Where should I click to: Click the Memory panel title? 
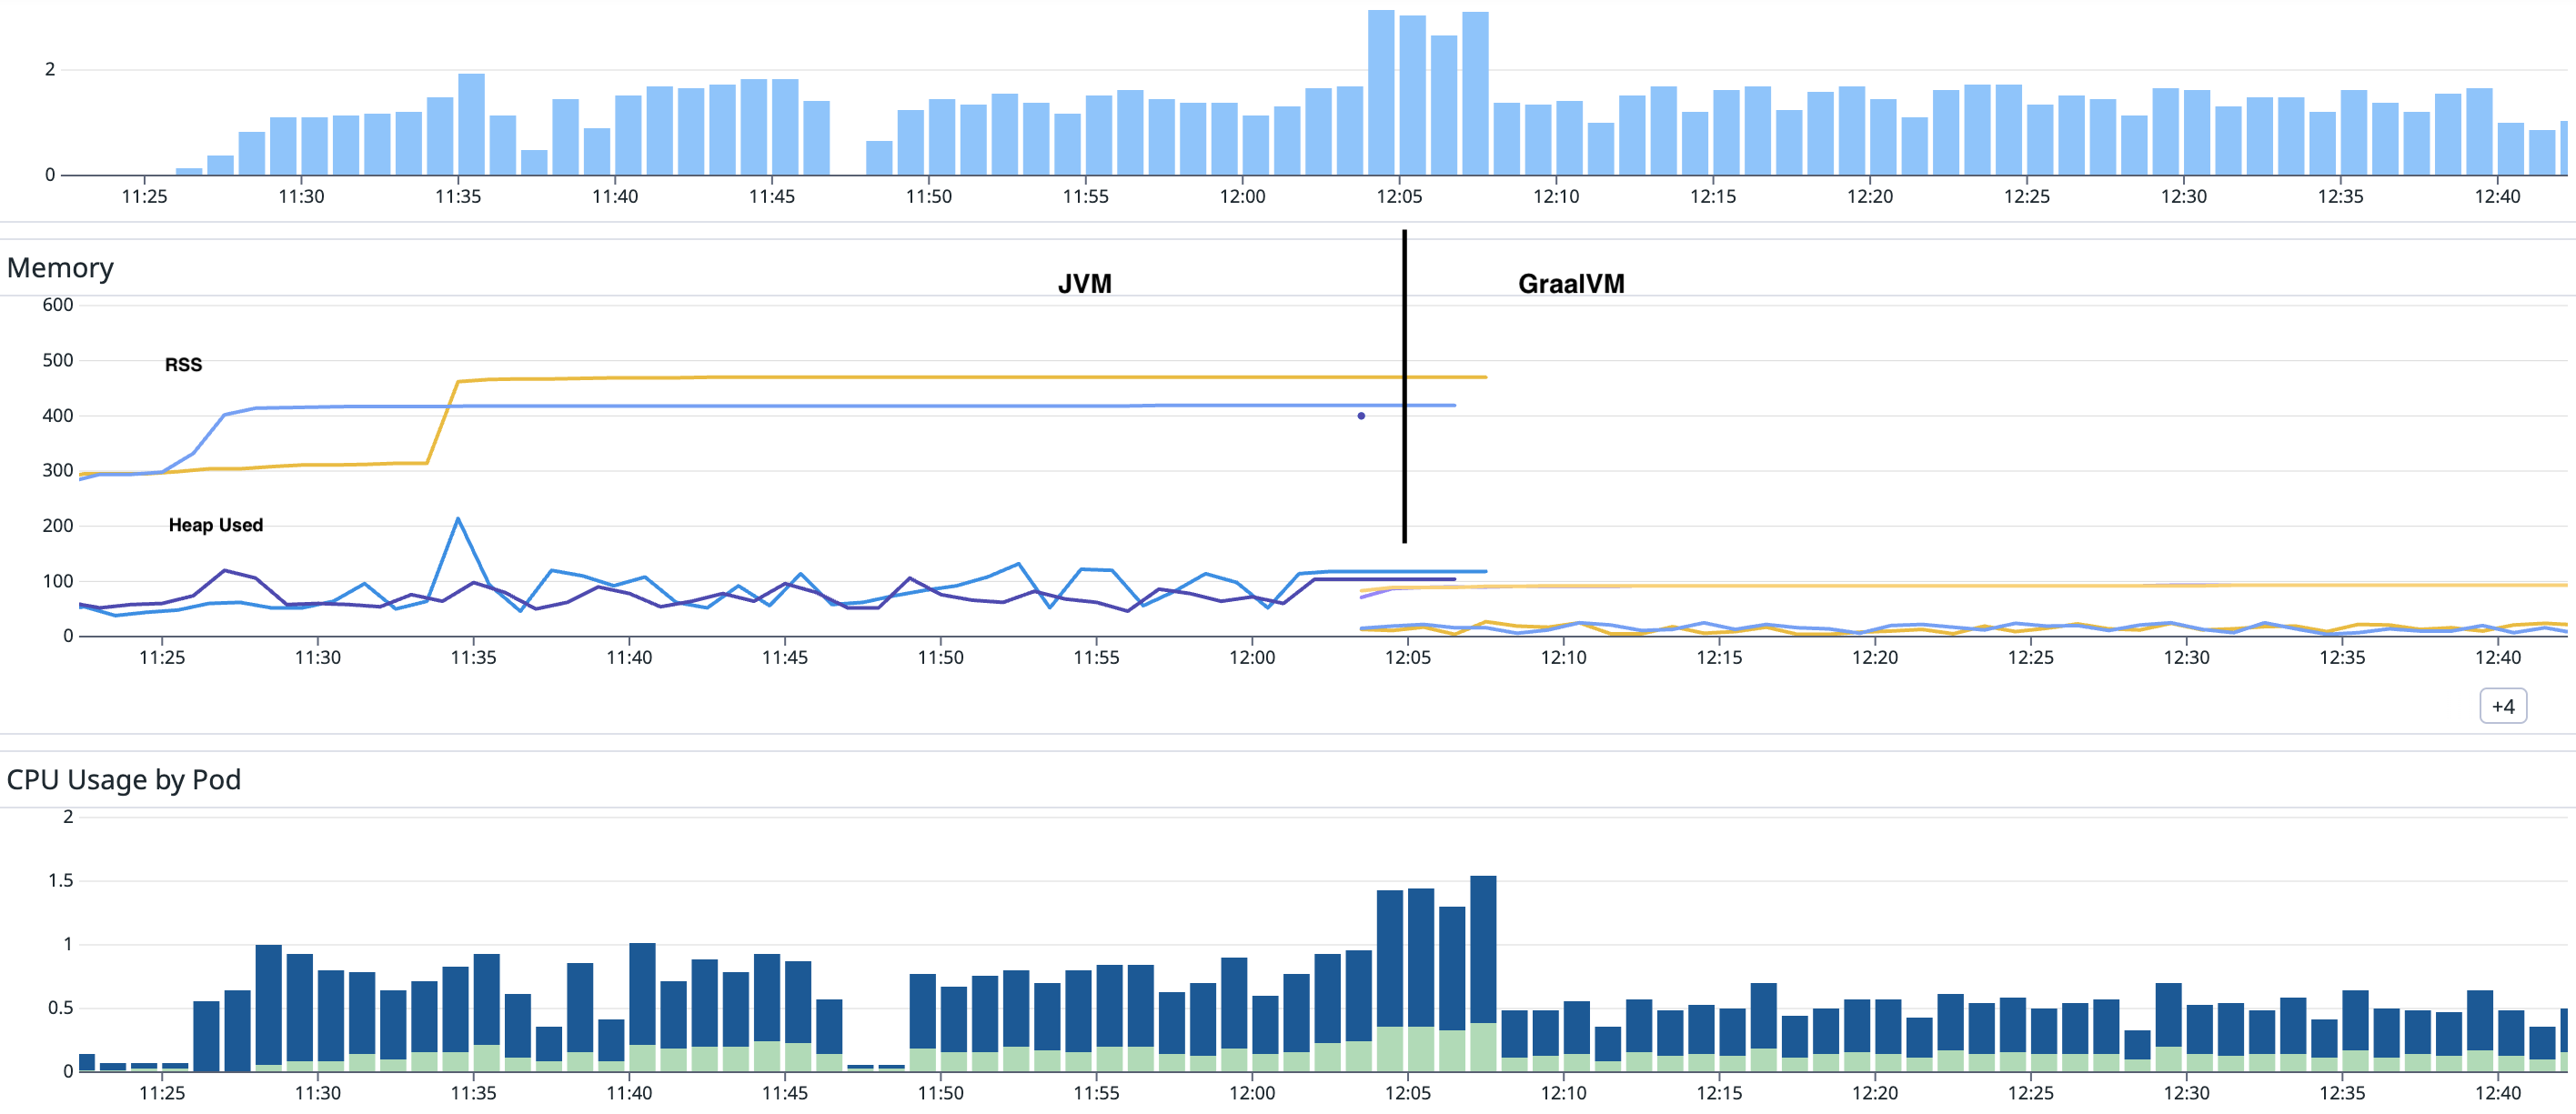click(x=60, y=268)
